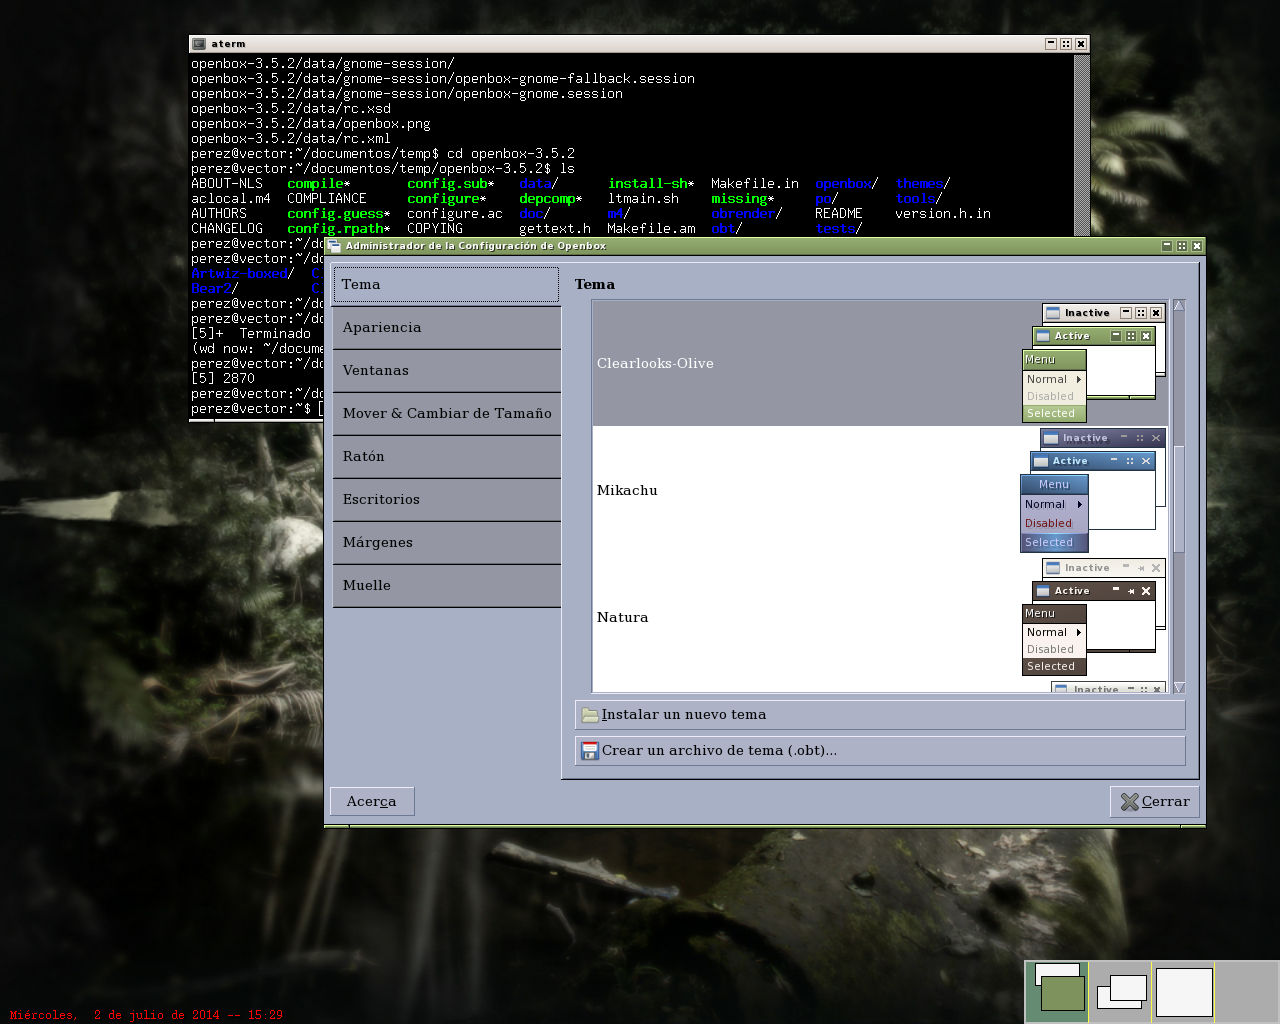Click AUTHORS in the aterm listing
The width and height of the screenshot is (1280, 1024).
[219, 214]
